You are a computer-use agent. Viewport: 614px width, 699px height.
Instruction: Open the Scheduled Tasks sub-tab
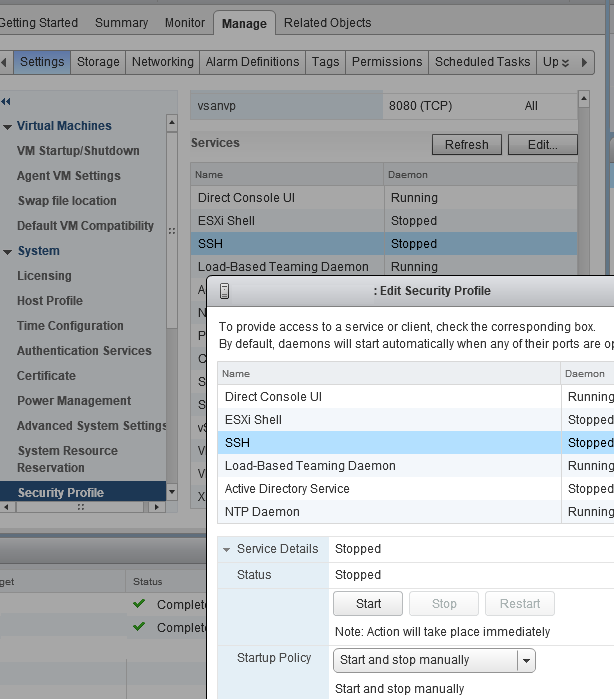tap(482, 62)
